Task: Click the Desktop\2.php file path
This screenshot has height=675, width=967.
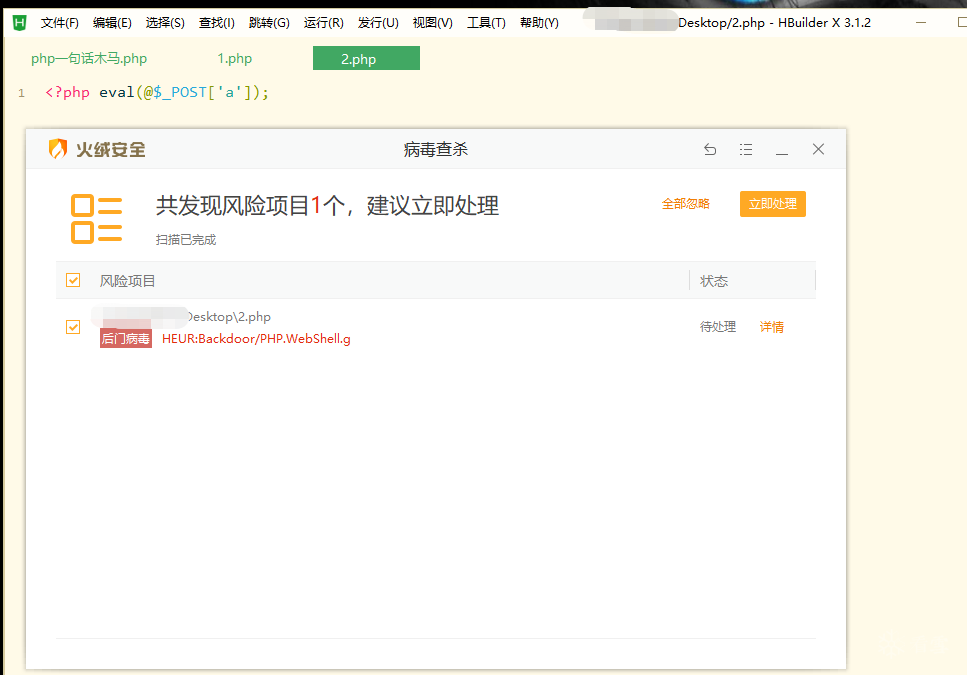Action: pos(229,317)
